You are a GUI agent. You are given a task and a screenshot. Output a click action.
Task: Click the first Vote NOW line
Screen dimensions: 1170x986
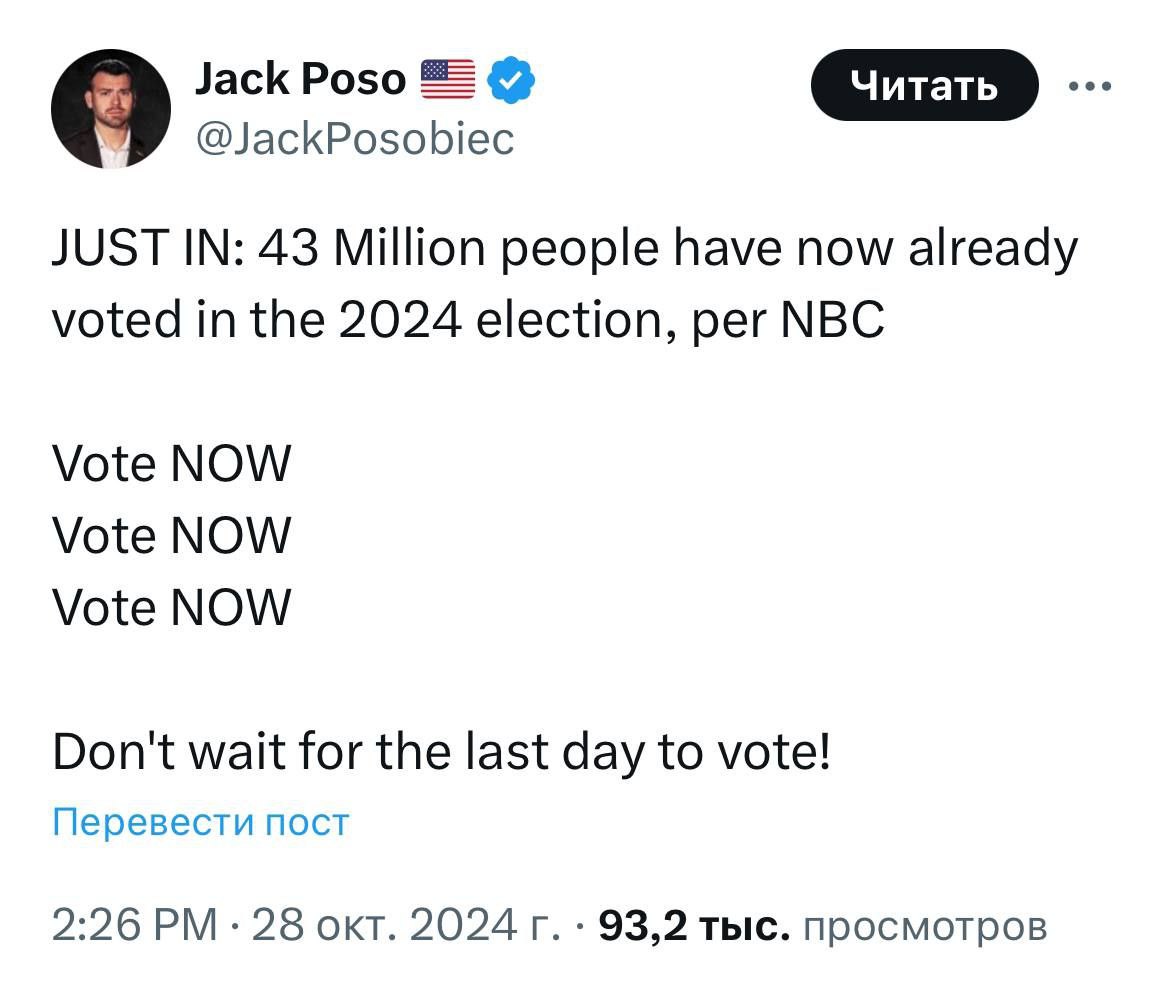point(171,464)
